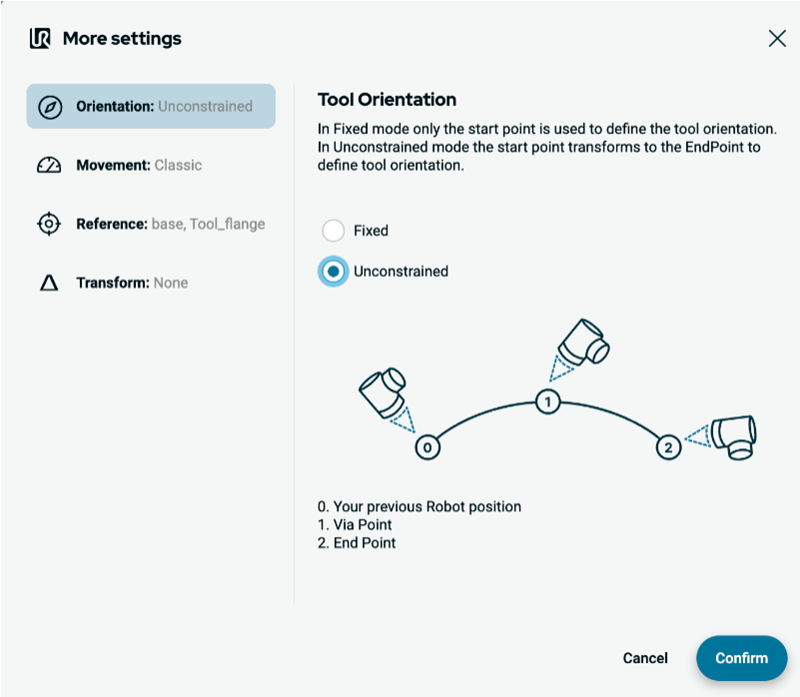Screen dimensions: 800x697
Task: Click the Fixed option label
Action: 371,231
